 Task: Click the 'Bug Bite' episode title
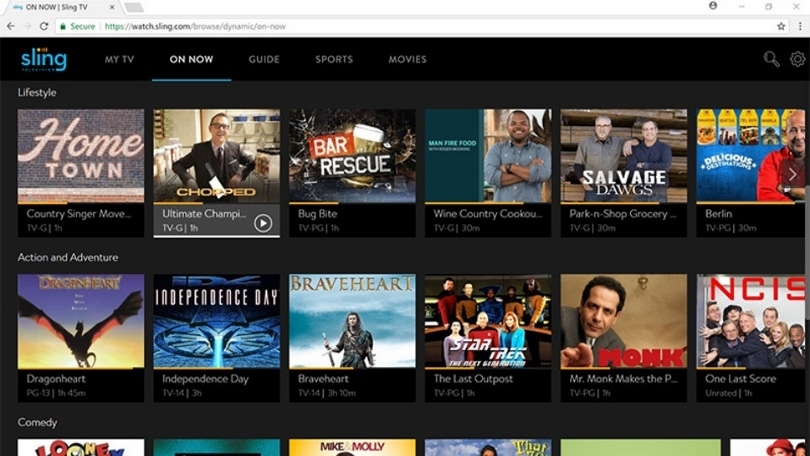coord(317,213)
